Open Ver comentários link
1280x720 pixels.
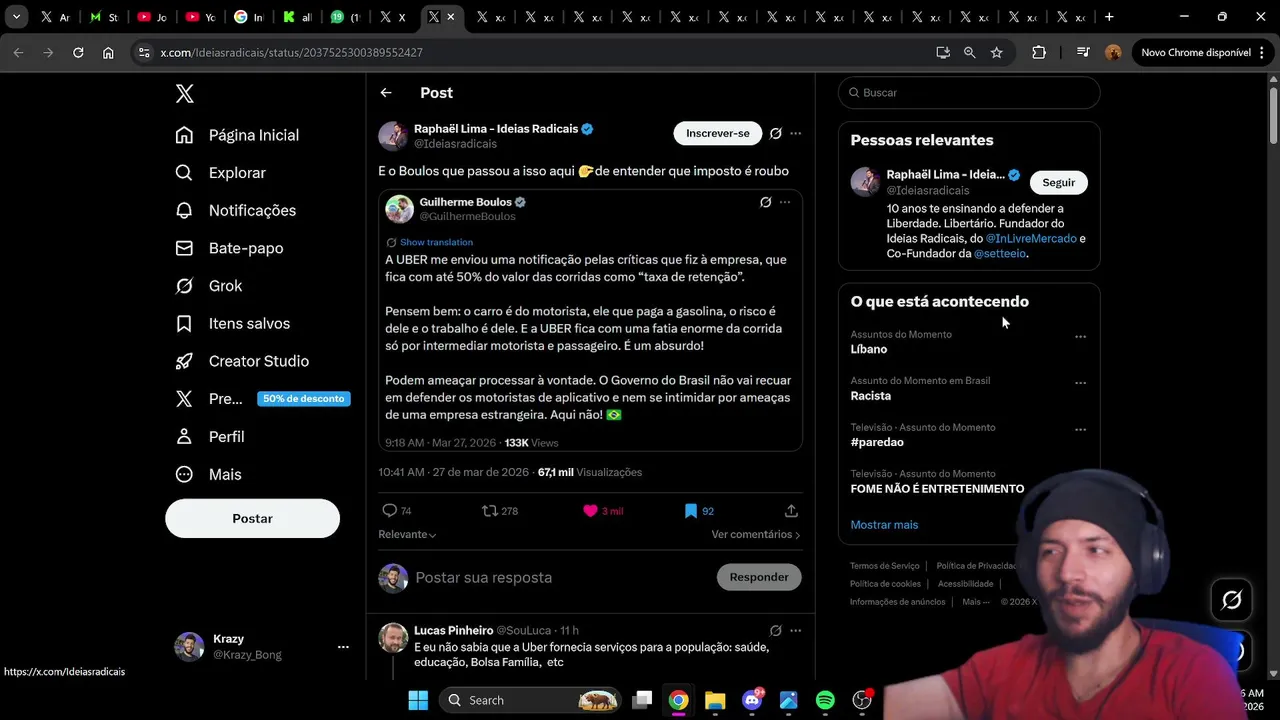(x=756, y=534)
